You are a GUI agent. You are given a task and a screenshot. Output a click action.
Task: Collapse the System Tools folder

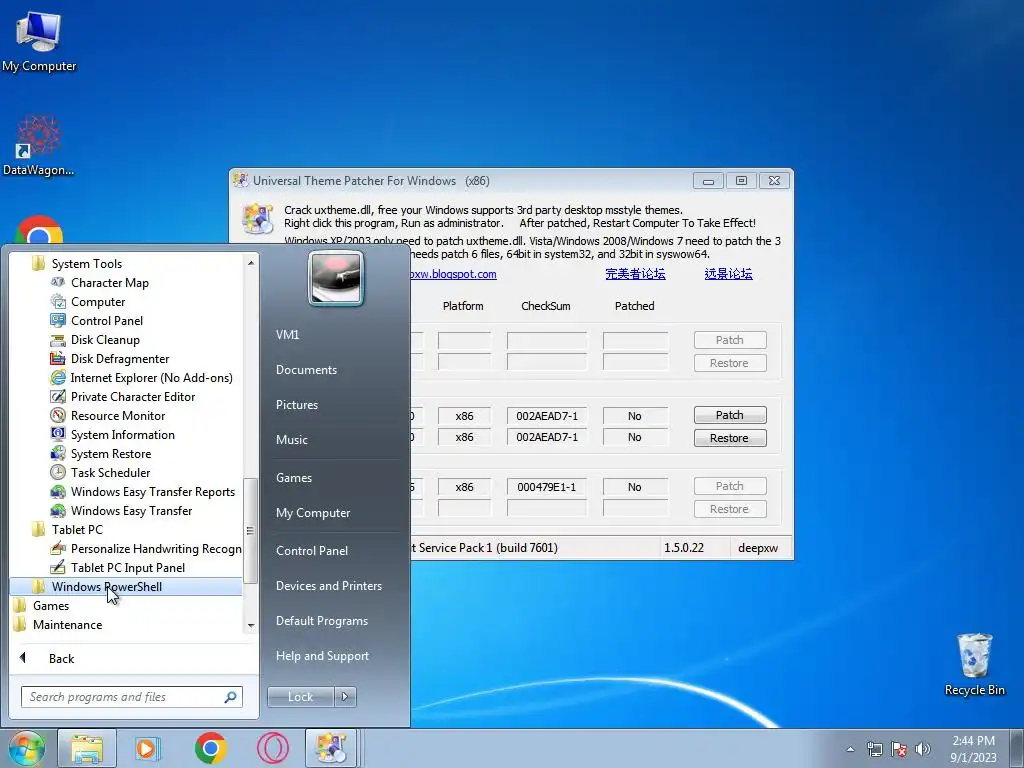tap(86, 264)
